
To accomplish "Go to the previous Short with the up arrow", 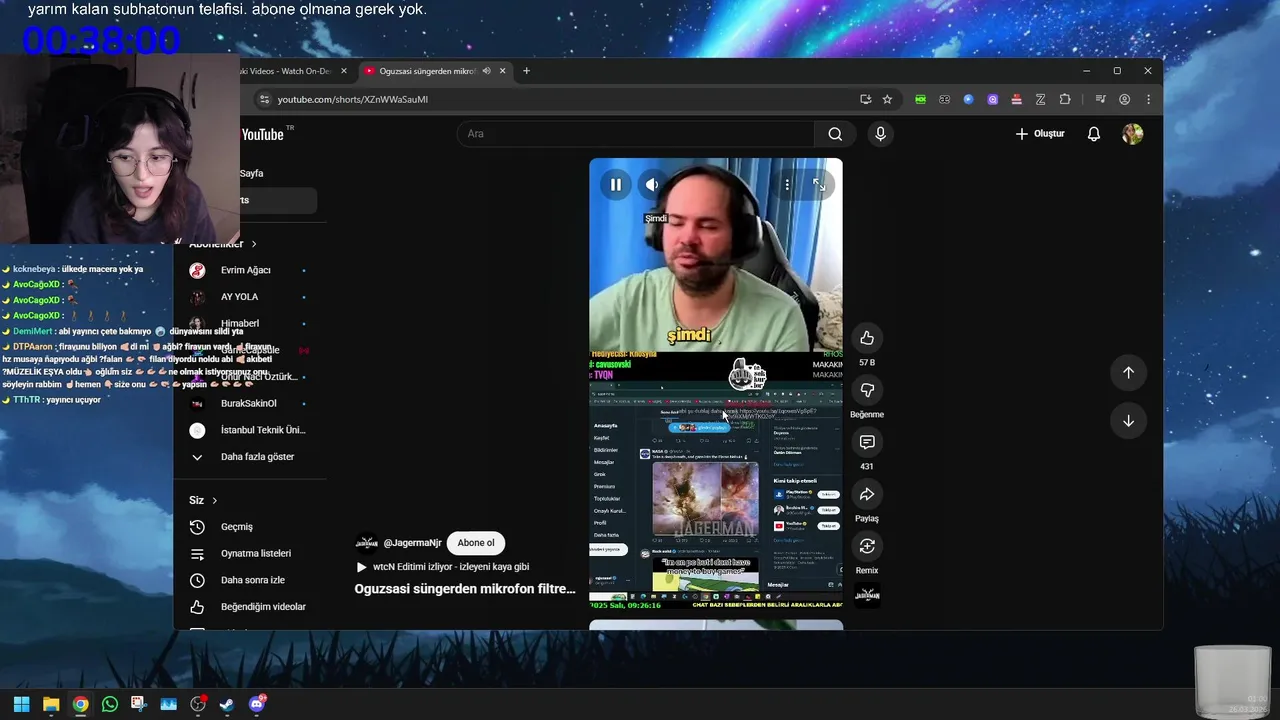I will (x=1128, y=372).
